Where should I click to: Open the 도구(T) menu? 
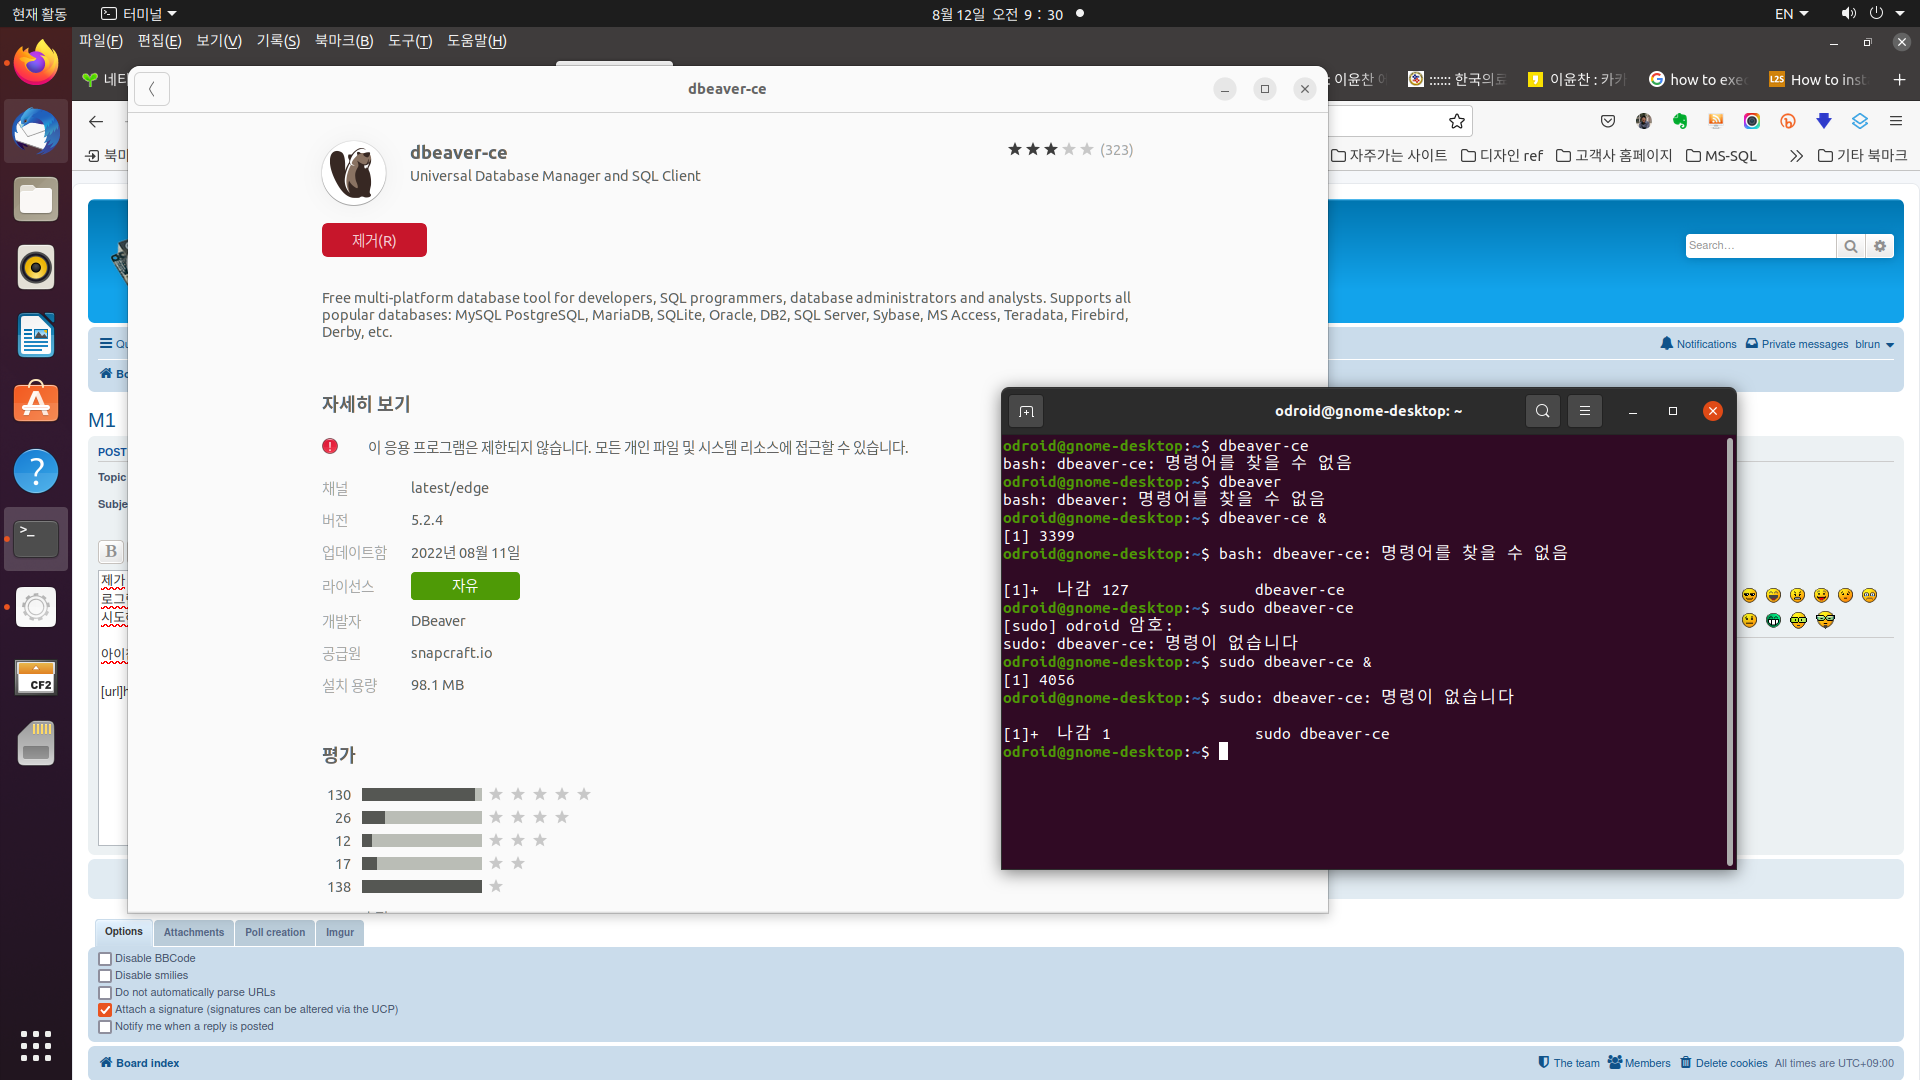click(410, 41)
